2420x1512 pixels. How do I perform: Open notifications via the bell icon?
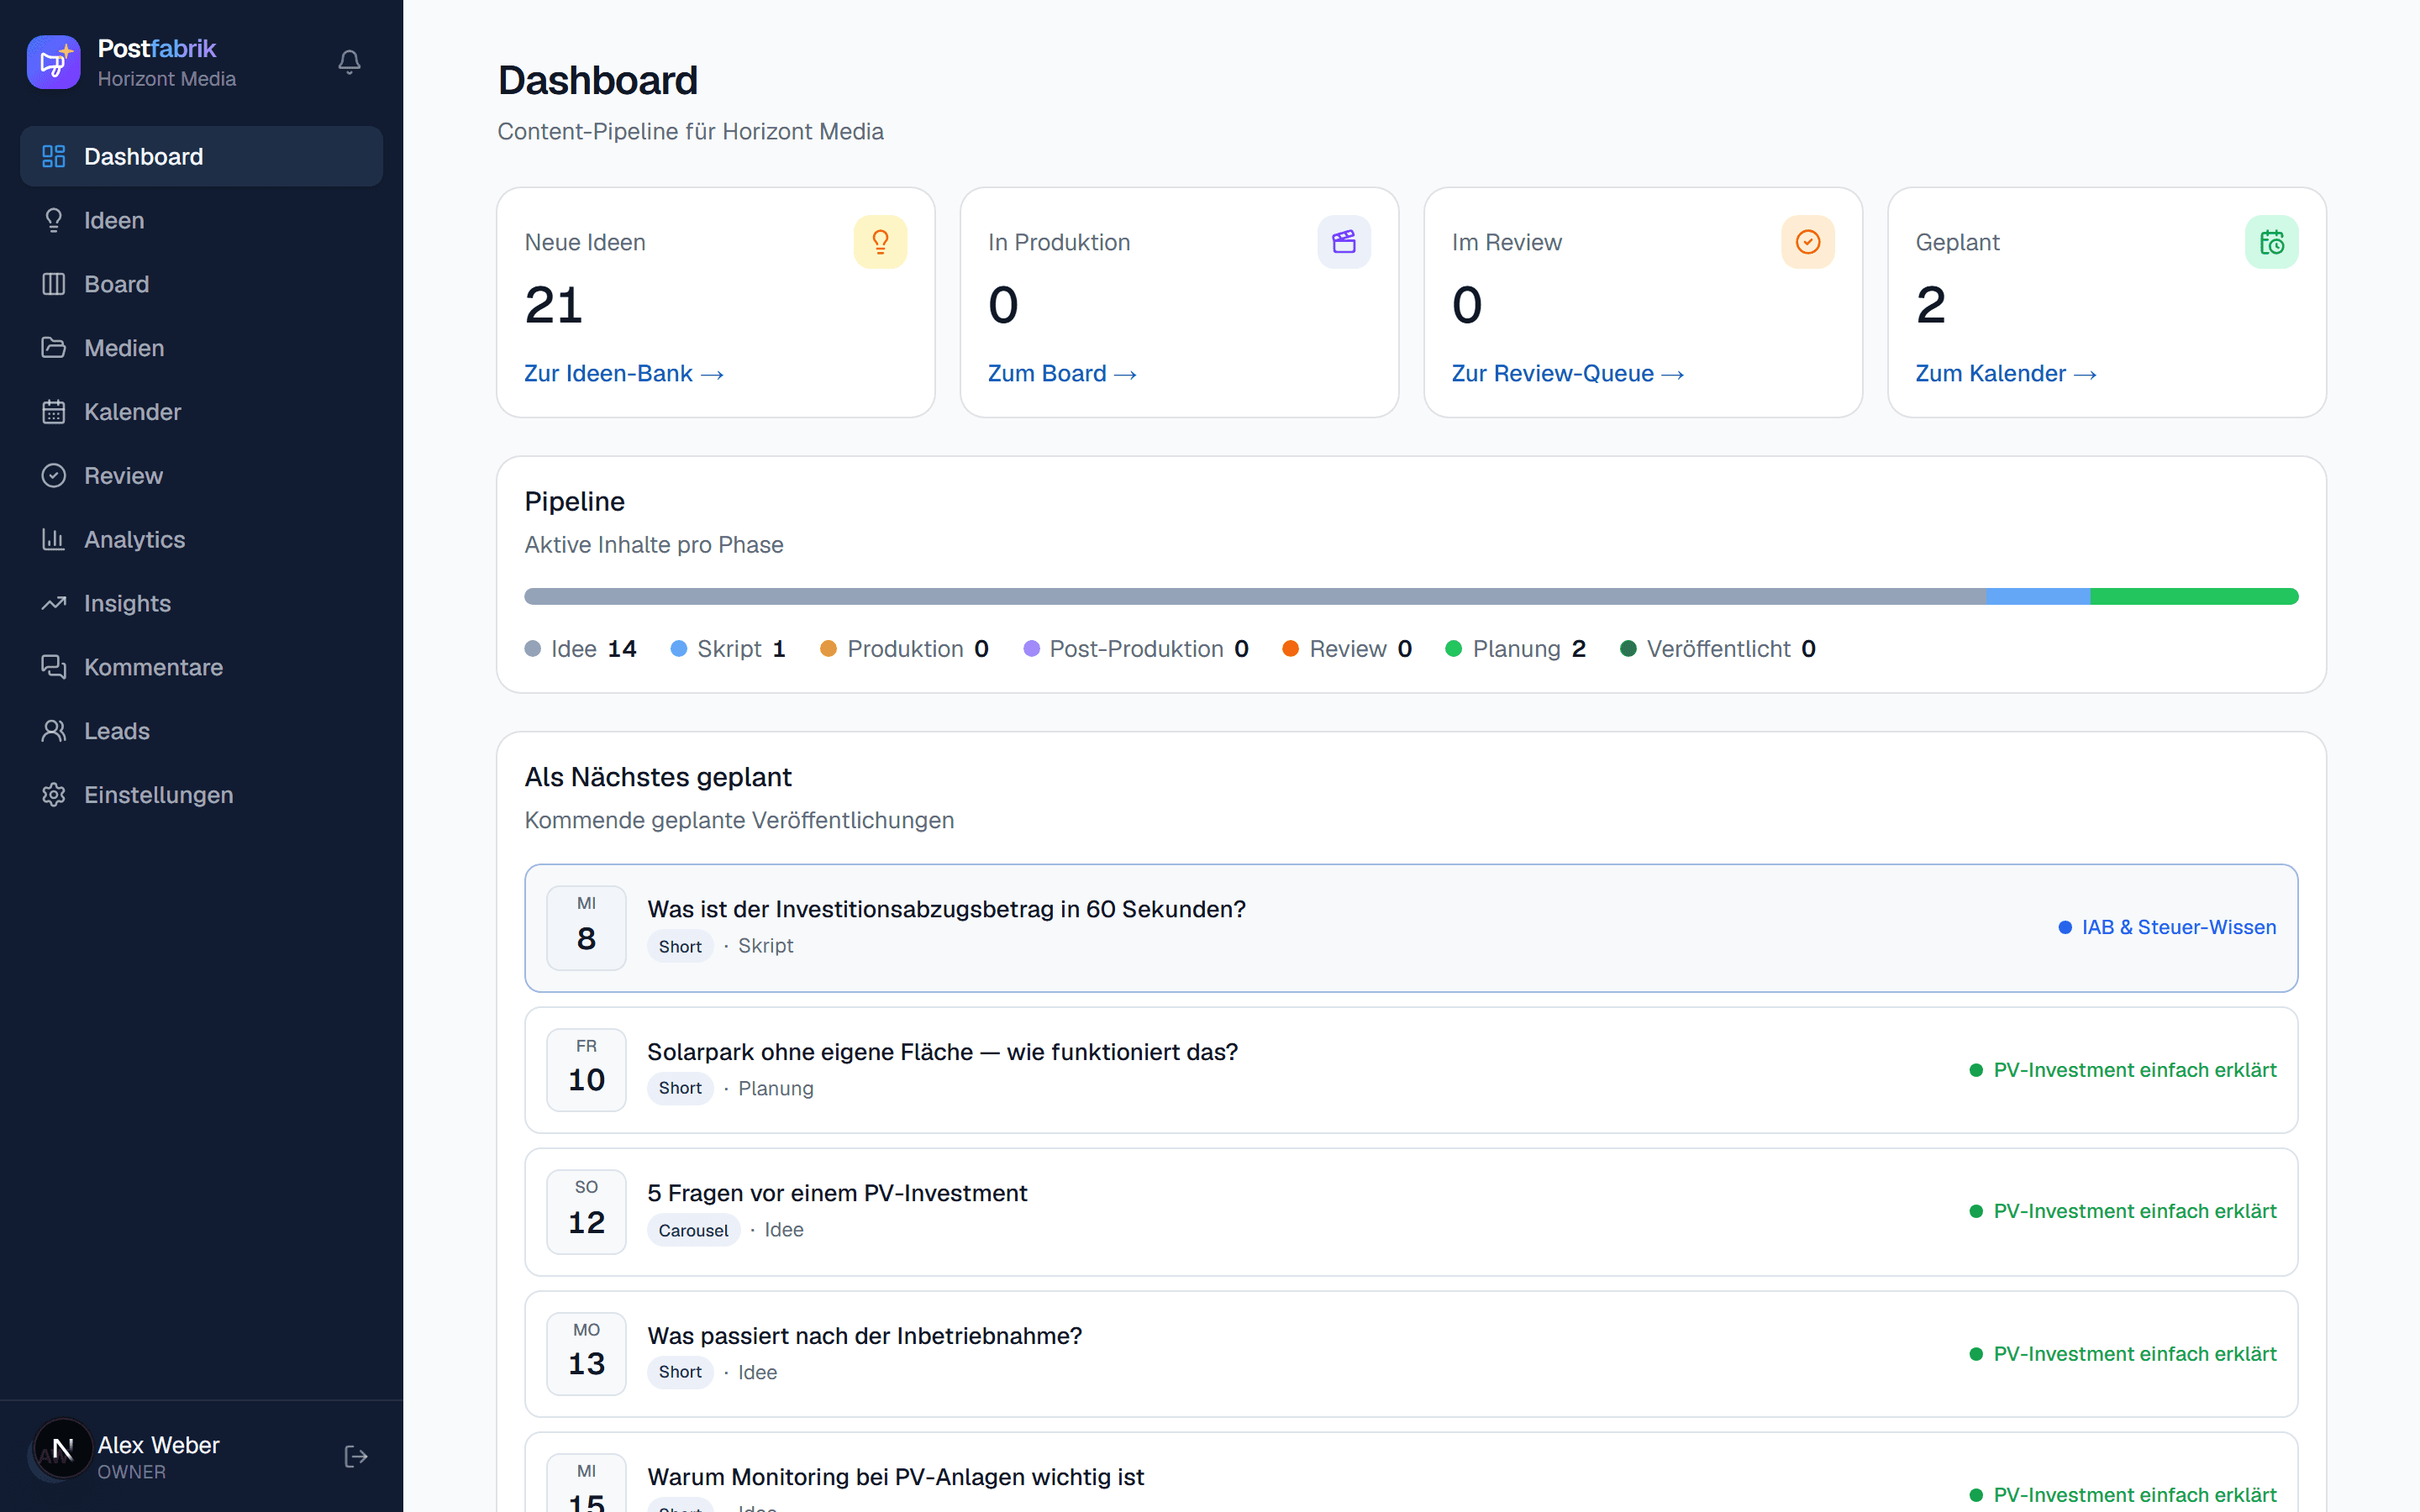click(349, 62)
